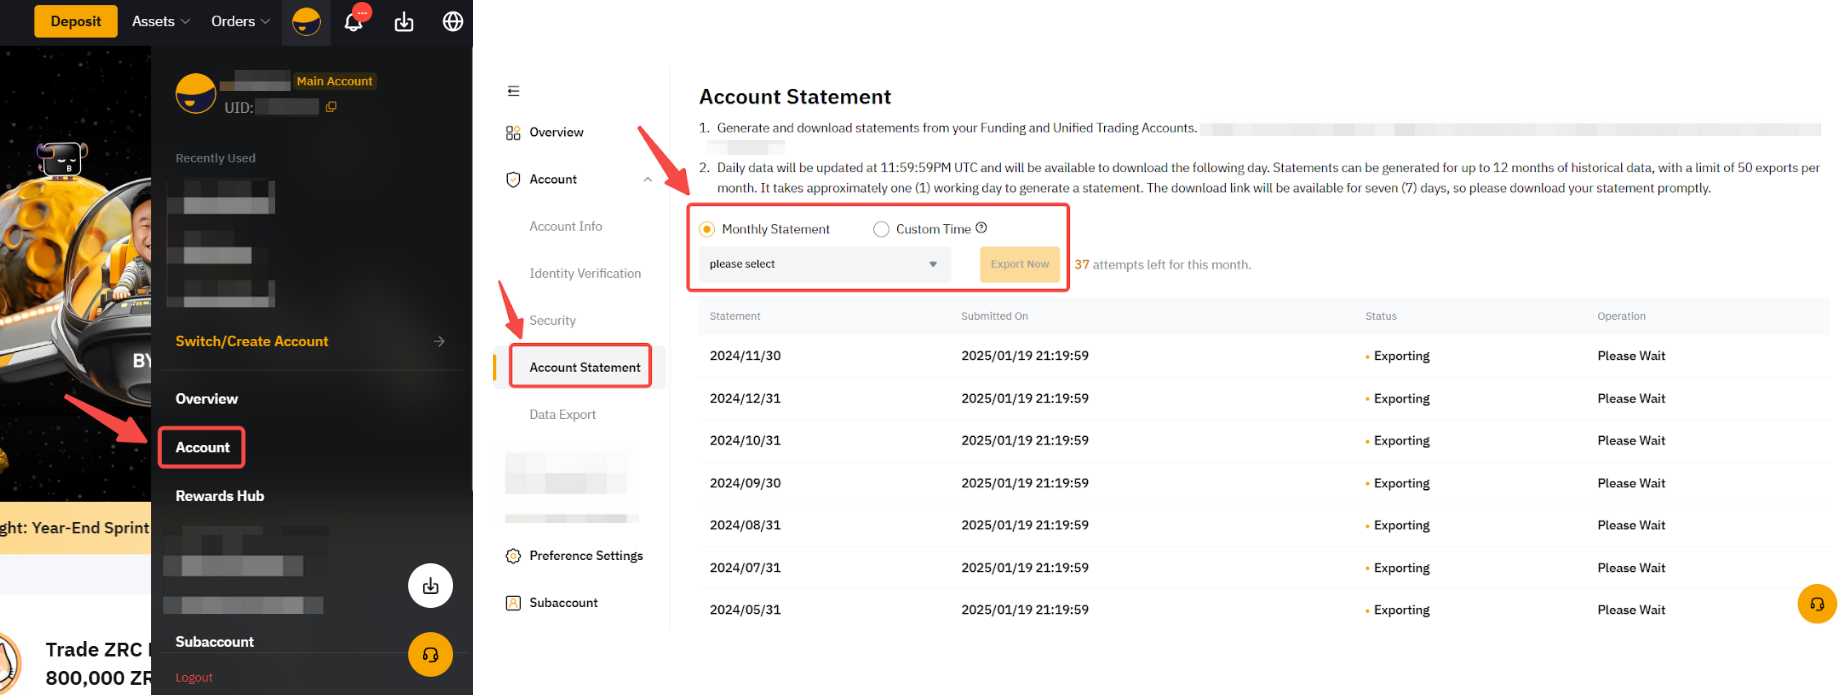
Task: Click the Export Now button
Action: point(1019,265)
